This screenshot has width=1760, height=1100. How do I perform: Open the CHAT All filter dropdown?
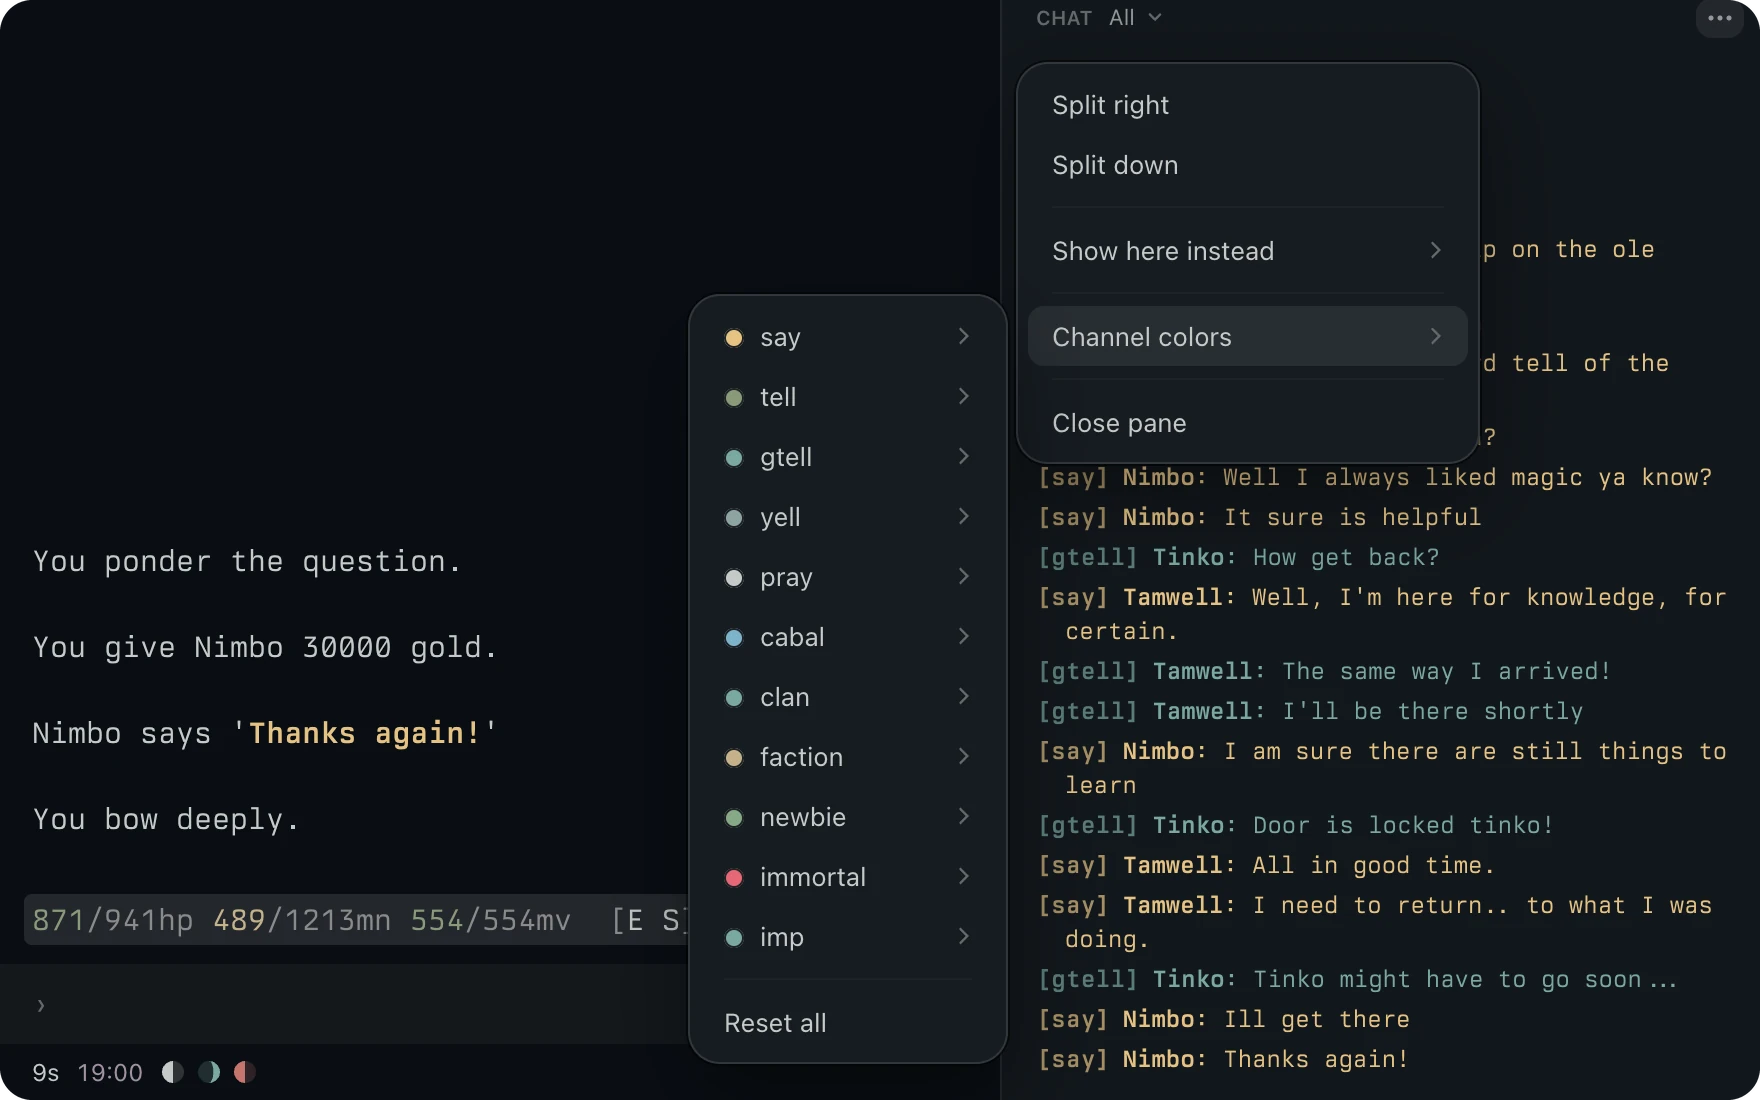click(1135, 18)
